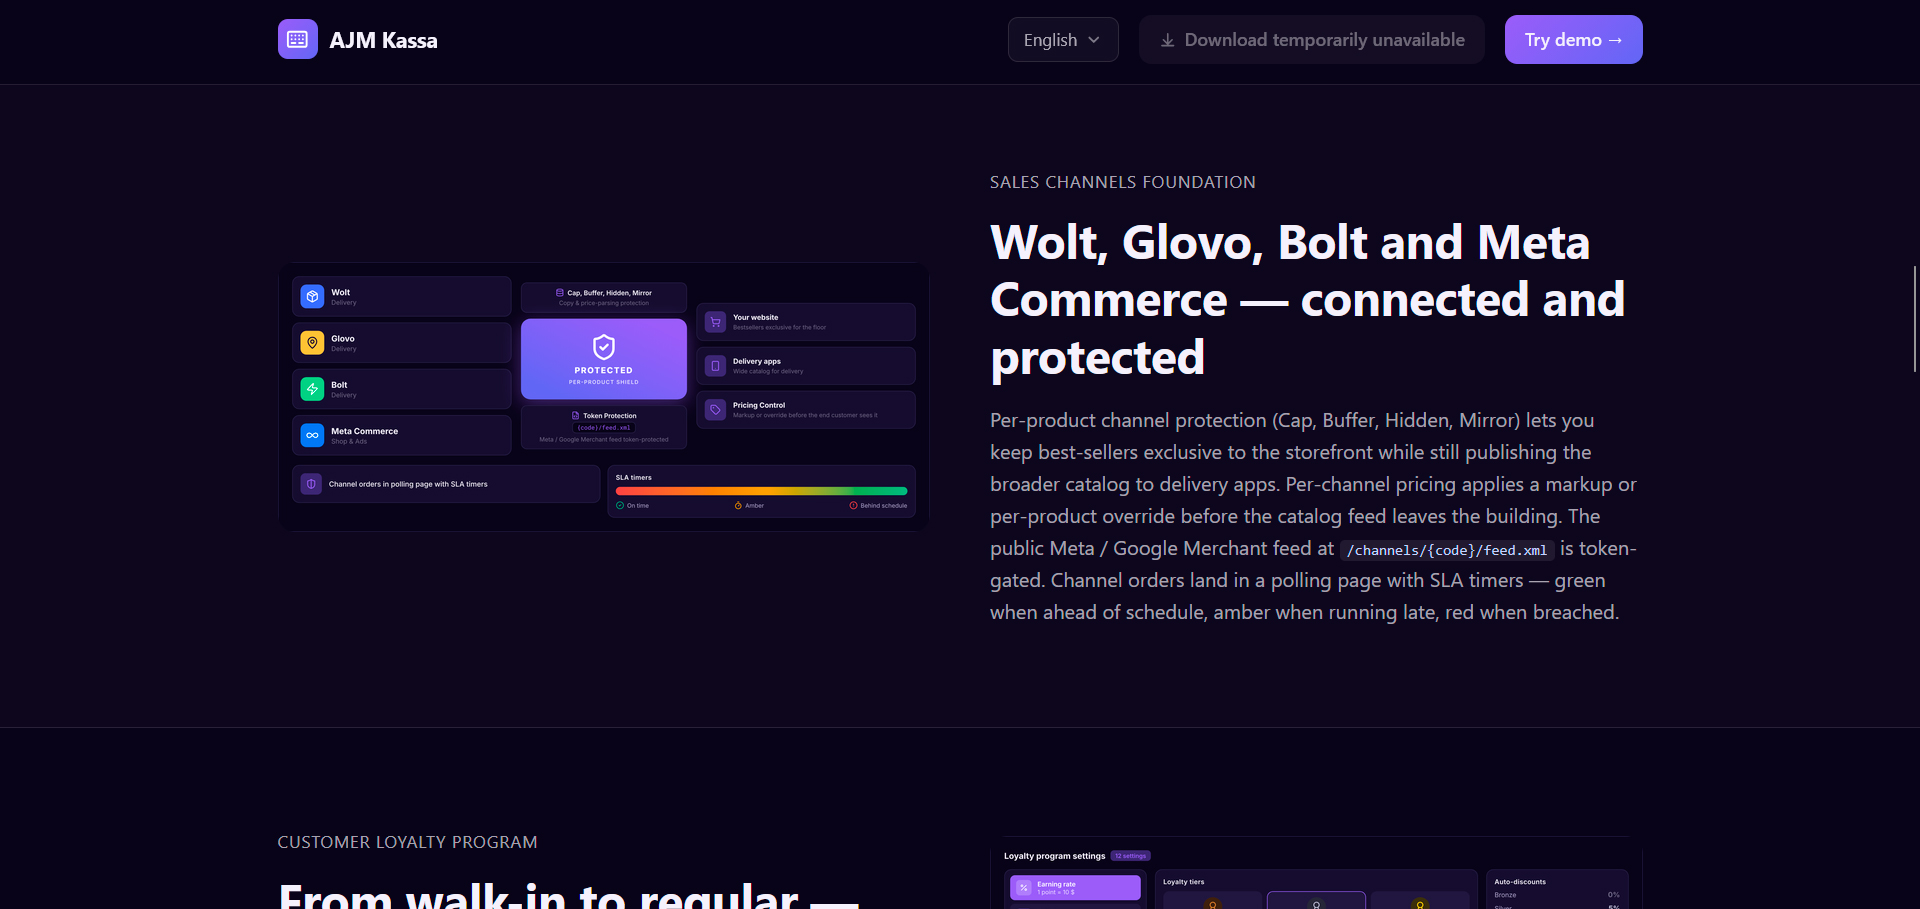Click the file icon beside Token Protection

coord(575,415)
